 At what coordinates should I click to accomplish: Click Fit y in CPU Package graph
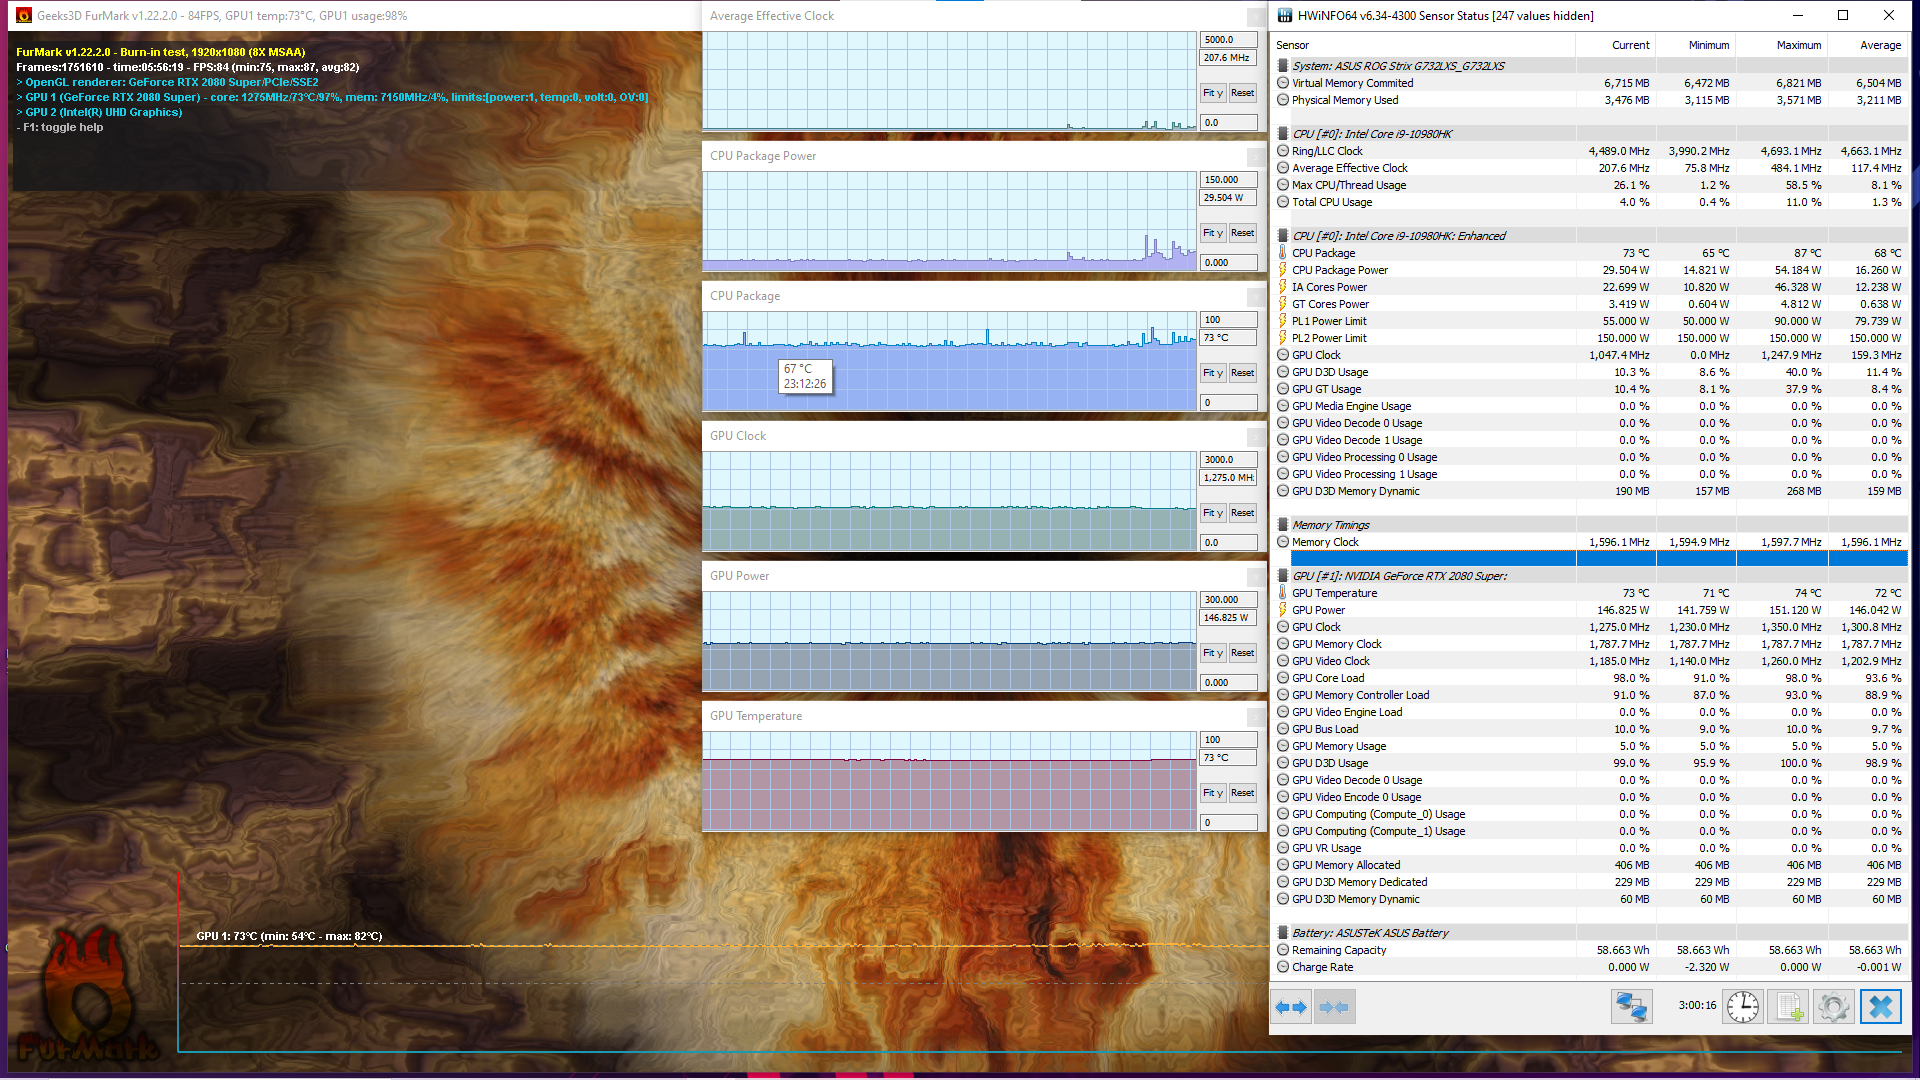coord(1213,373)
